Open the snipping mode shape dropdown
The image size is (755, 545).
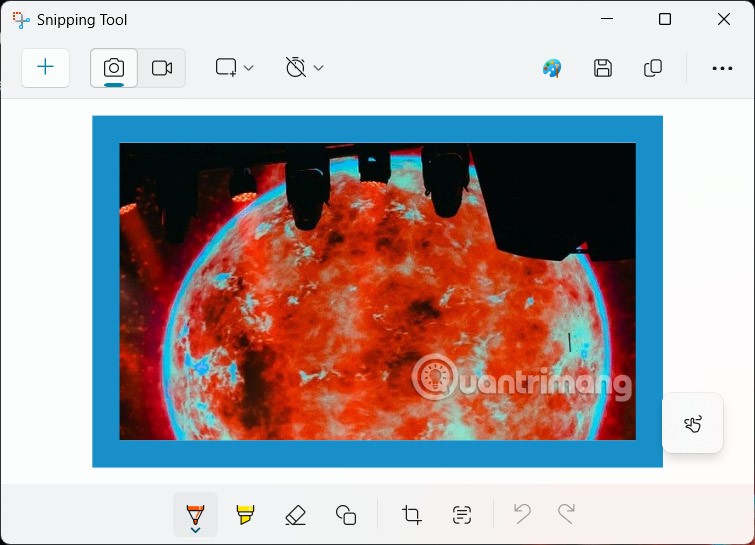coord(234,68)
